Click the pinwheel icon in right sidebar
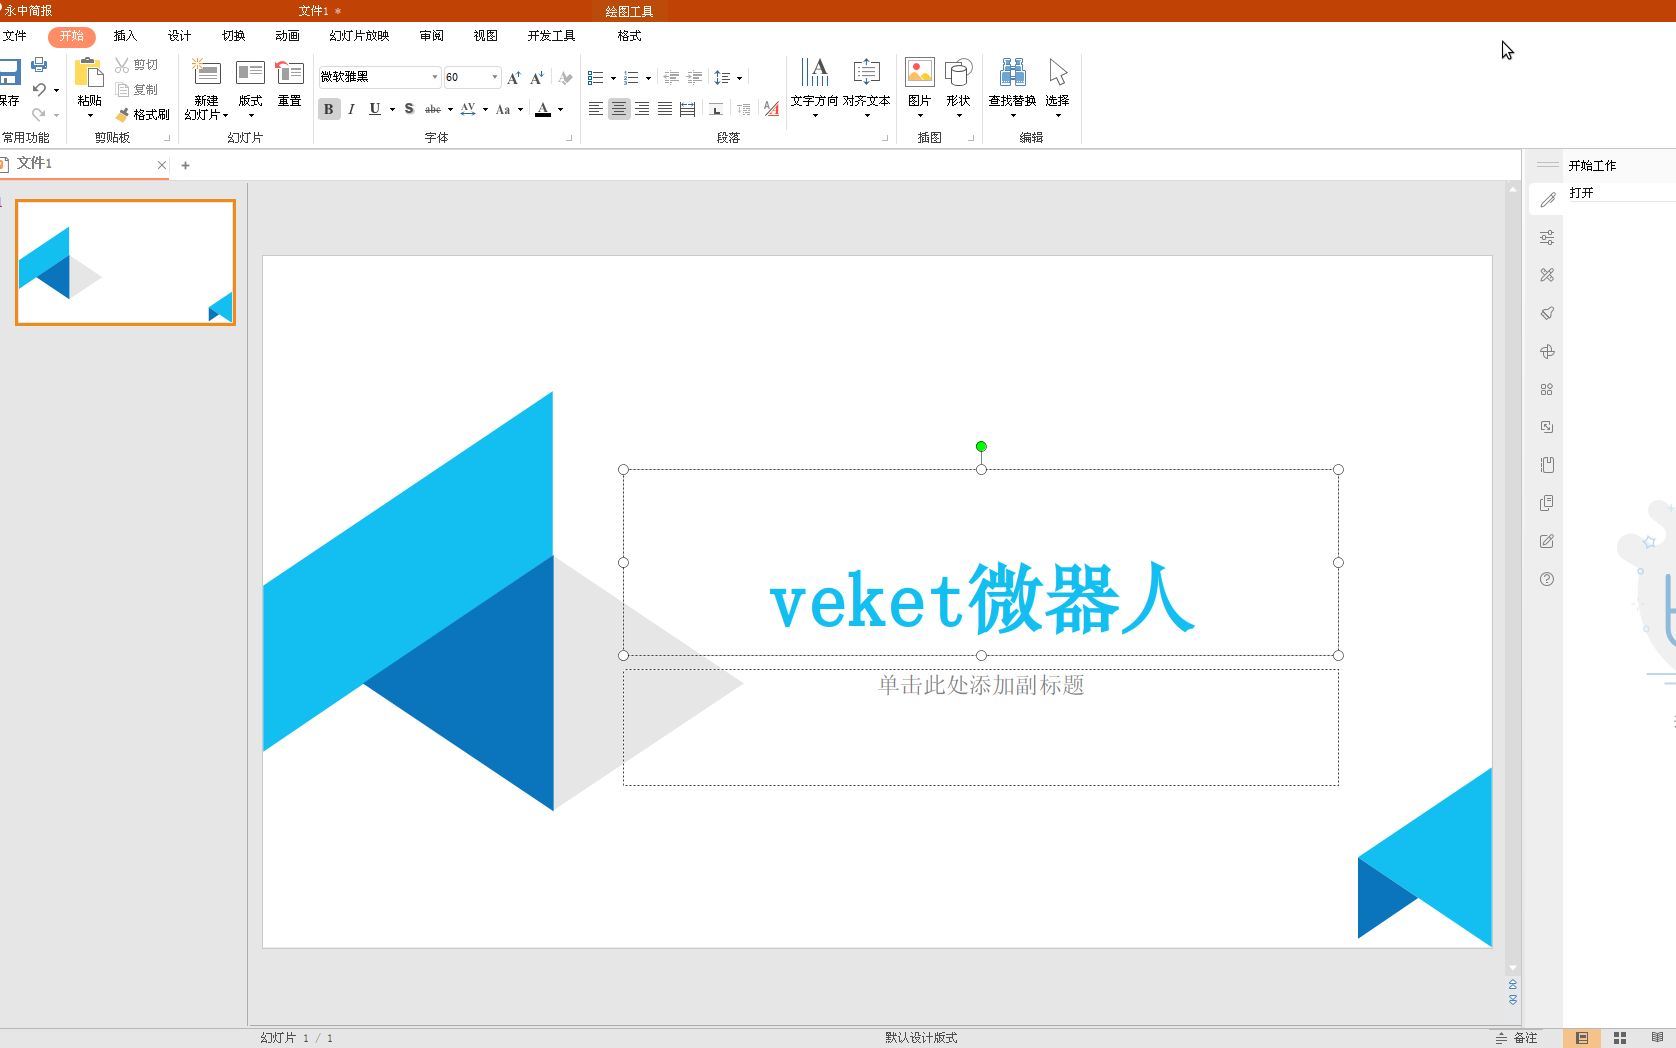This screenshot has height=1048, width=1676. 1547,351
